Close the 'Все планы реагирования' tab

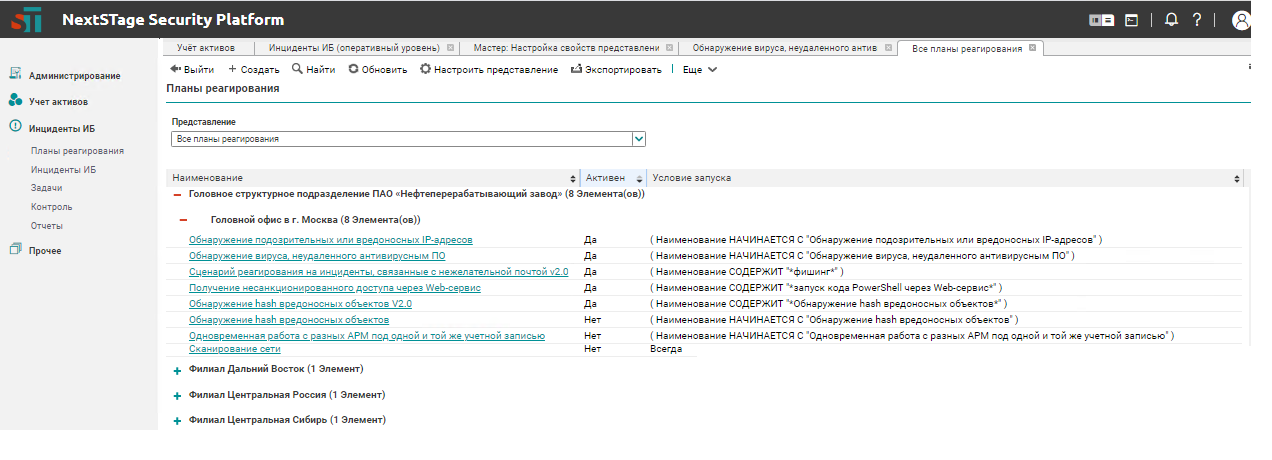point(1033,48)
